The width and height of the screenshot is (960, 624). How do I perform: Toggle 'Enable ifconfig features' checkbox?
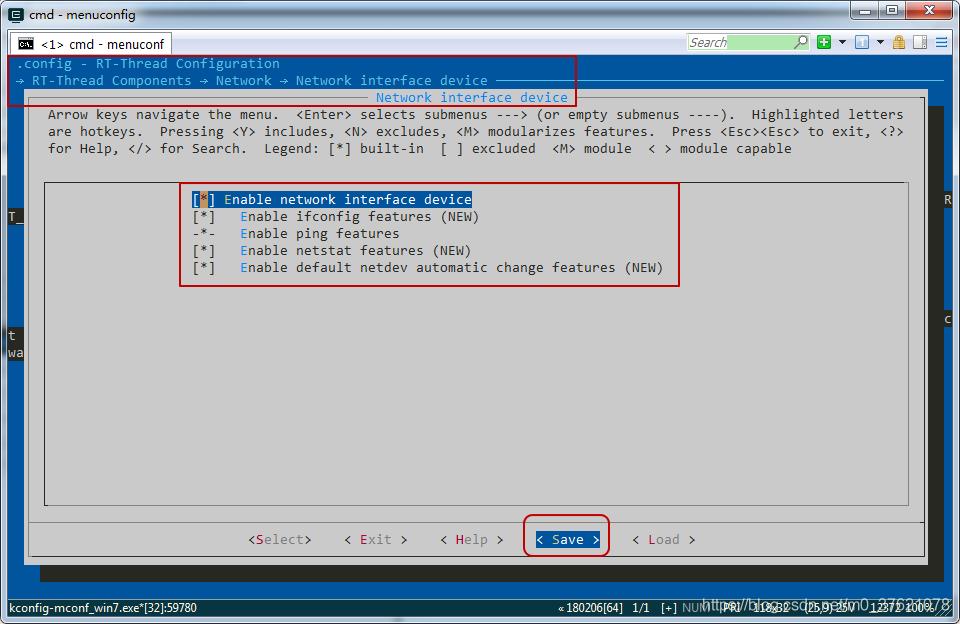click(203, 217)
